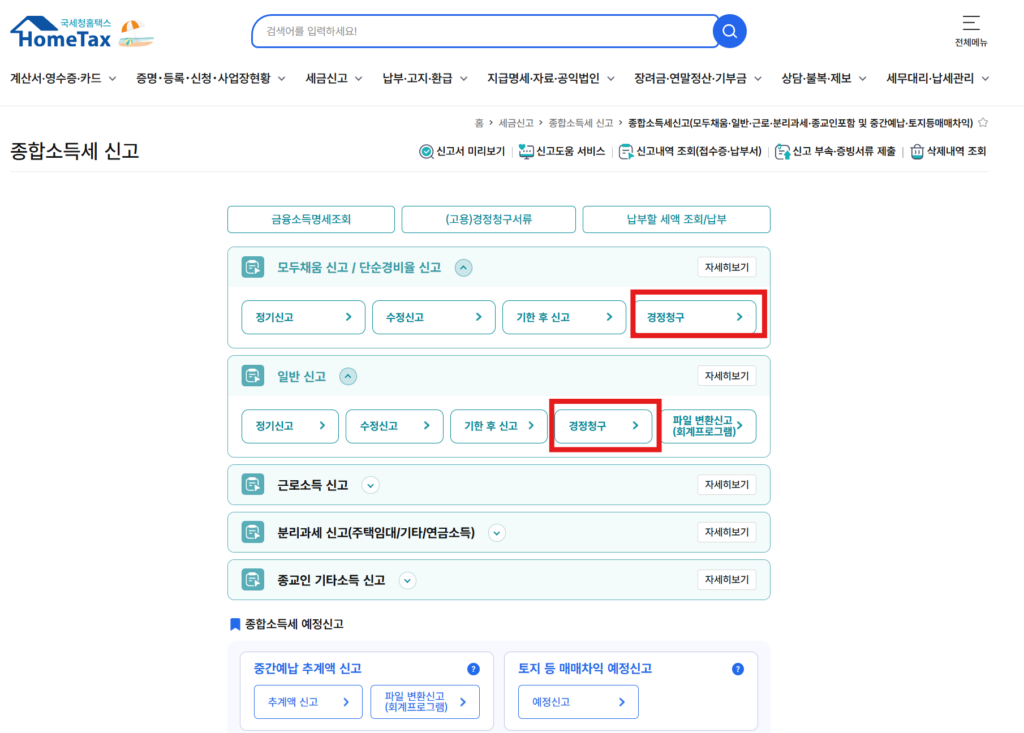
Task: Click 기한 후 신고 under 일반 신고
Action: (499, 426)
